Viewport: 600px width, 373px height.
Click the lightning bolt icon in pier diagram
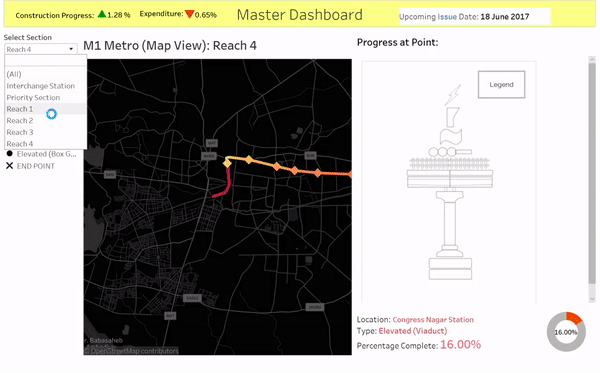(x=453, y=94)
